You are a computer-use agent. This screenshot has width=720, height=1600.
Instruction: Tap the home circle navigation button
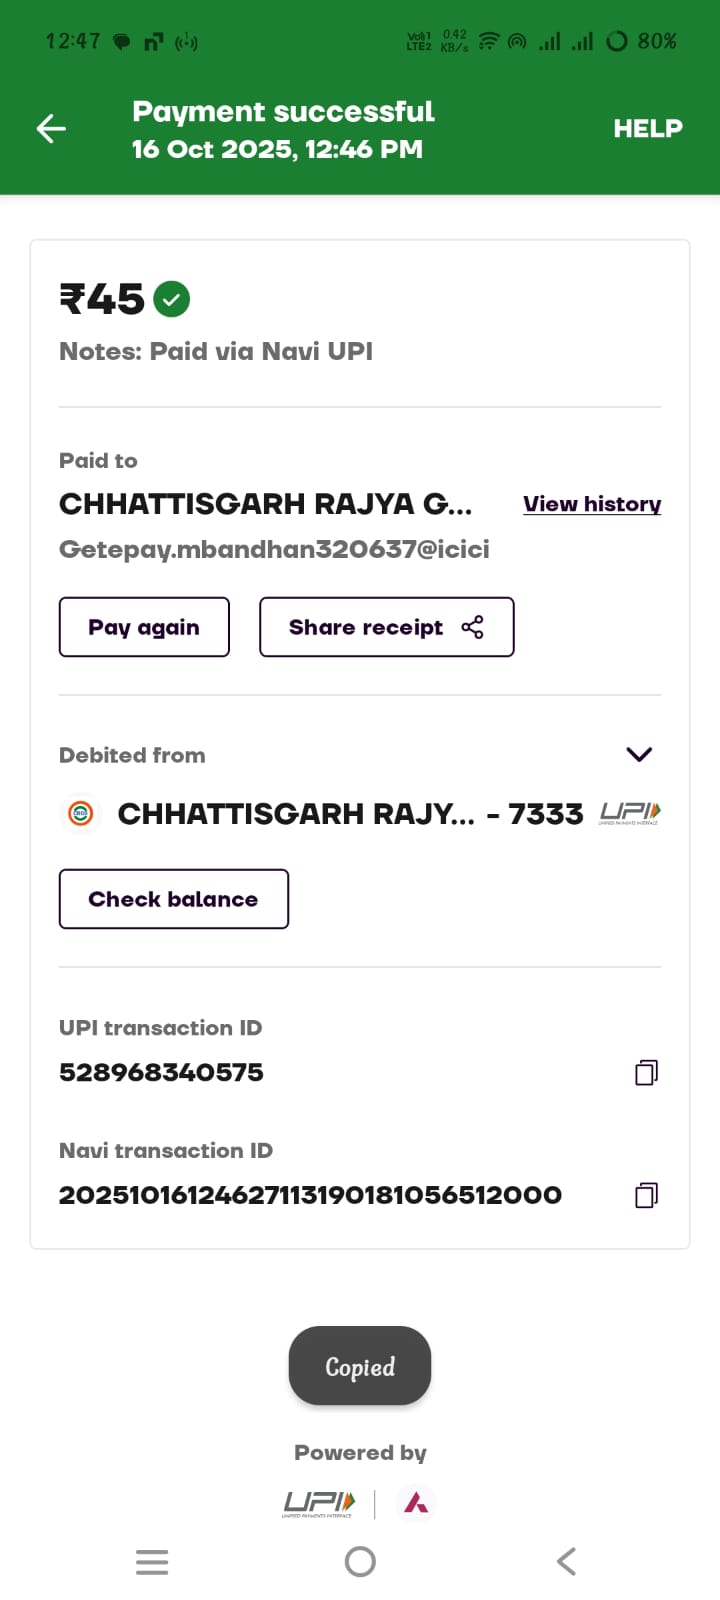click(x=360, y=1562)
